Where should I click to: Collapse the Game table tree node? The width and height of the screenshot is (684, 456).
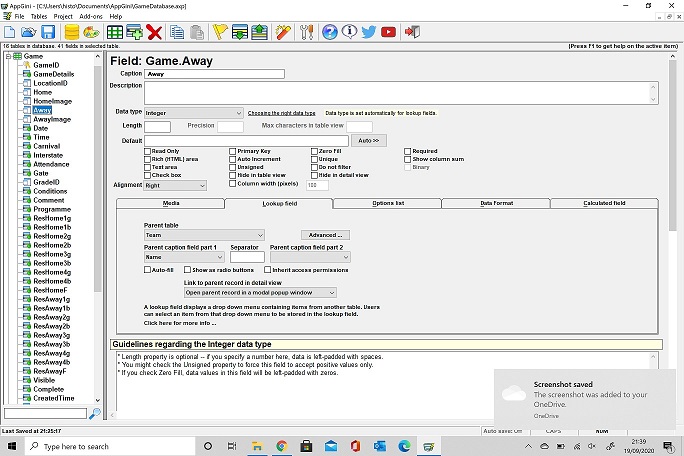click(x=8, y=56)
